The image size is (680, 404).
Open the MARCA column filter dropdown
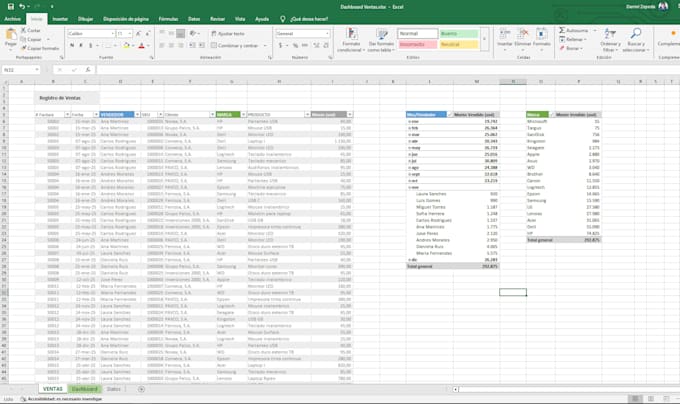click(243, 114)
